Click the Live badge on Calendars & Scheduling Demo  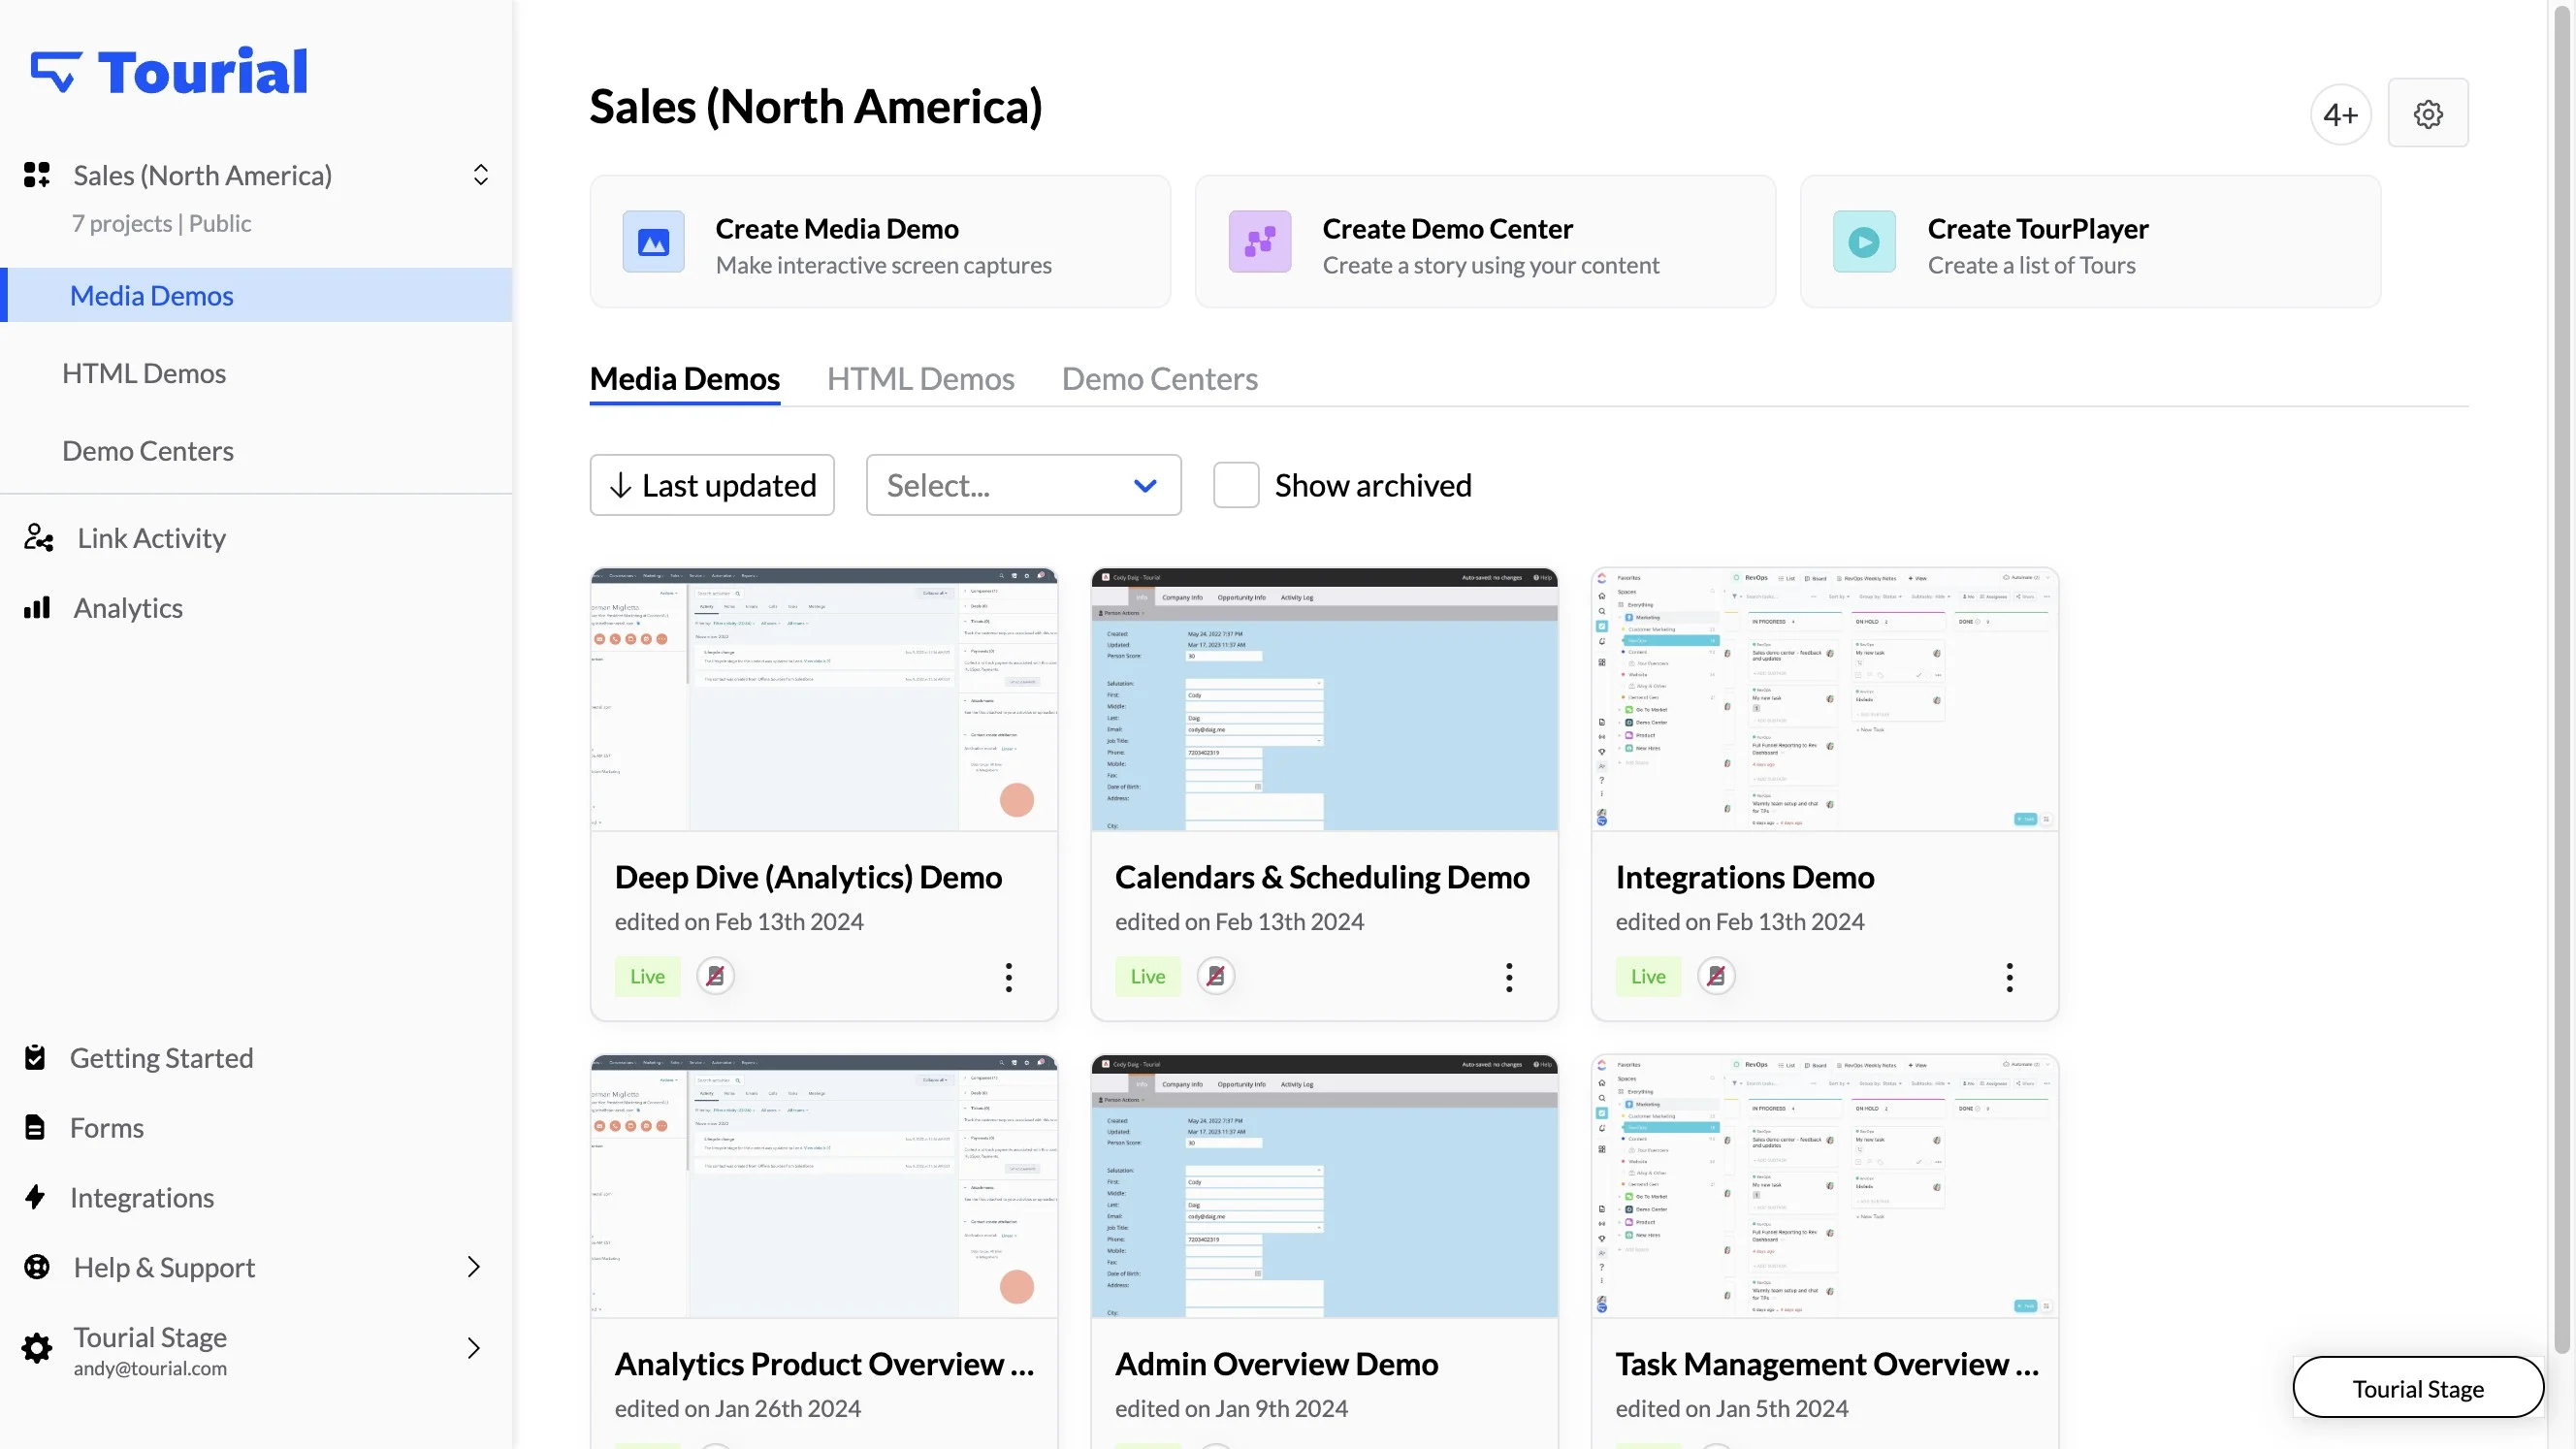(1148, 976)
